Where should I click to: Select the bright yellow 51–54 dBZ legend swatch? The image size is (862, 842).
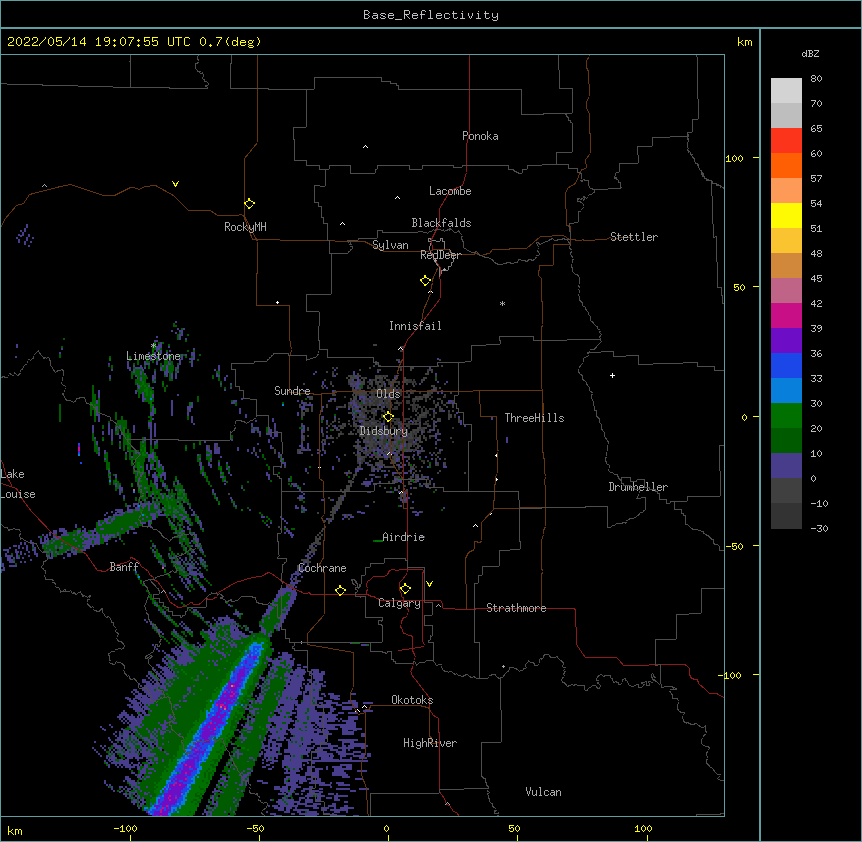point(786,215)
